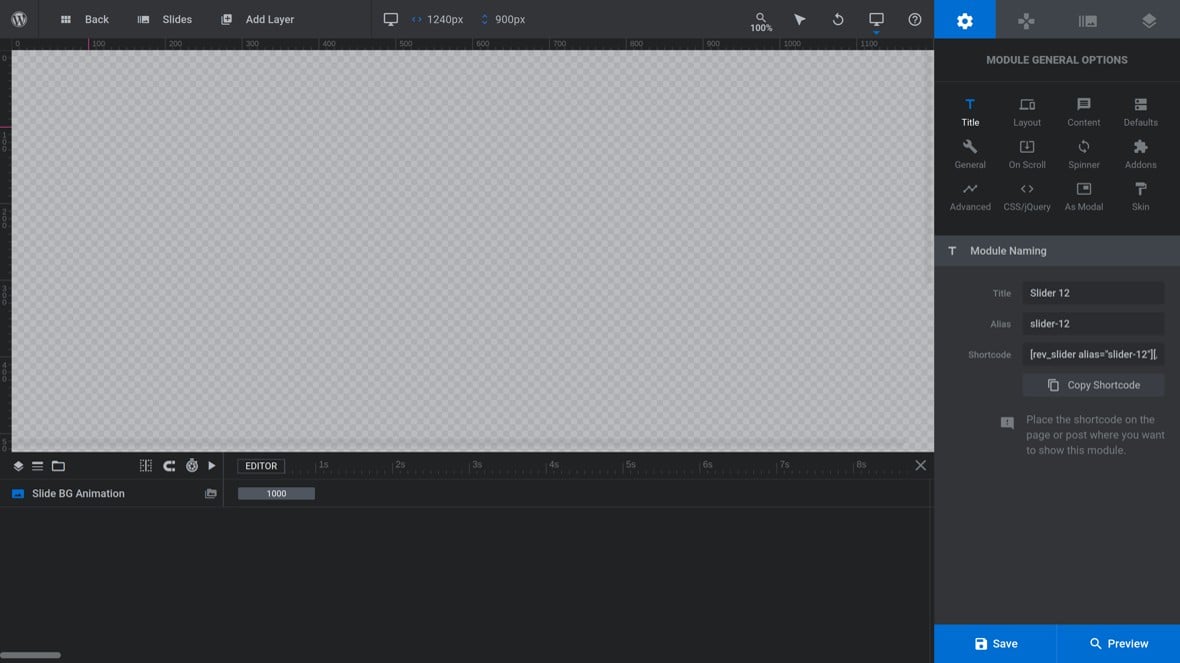1180x663 pixels.
Task: Open the As Modal settings section
Action: click(1084, 196)
